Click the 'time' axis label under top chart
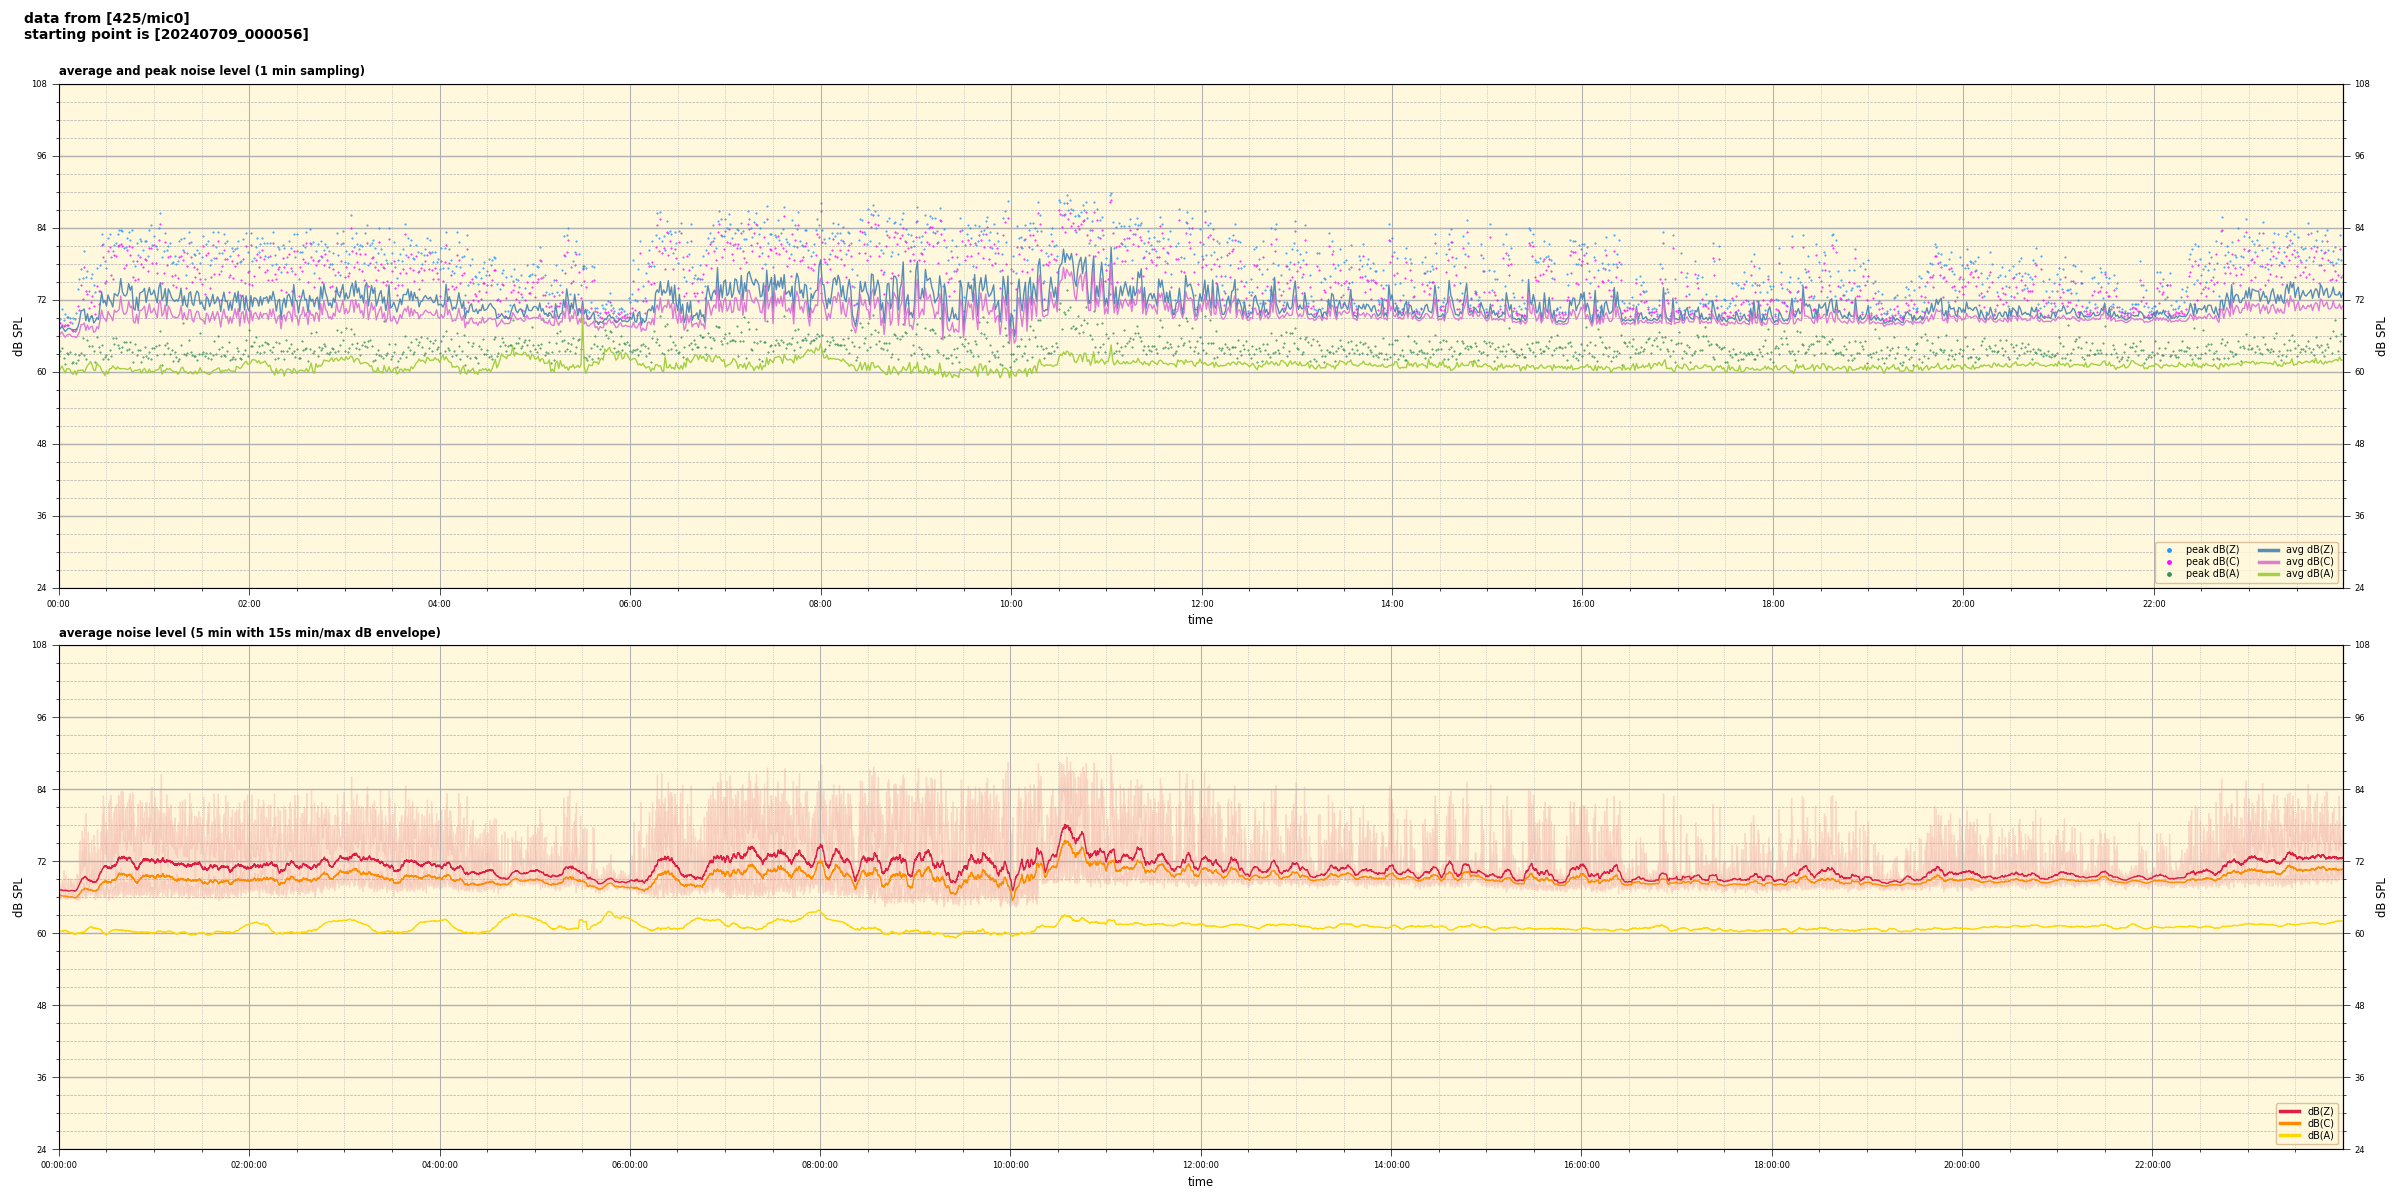Viewport: 2400px width, 1200px height. point(1200,620)
